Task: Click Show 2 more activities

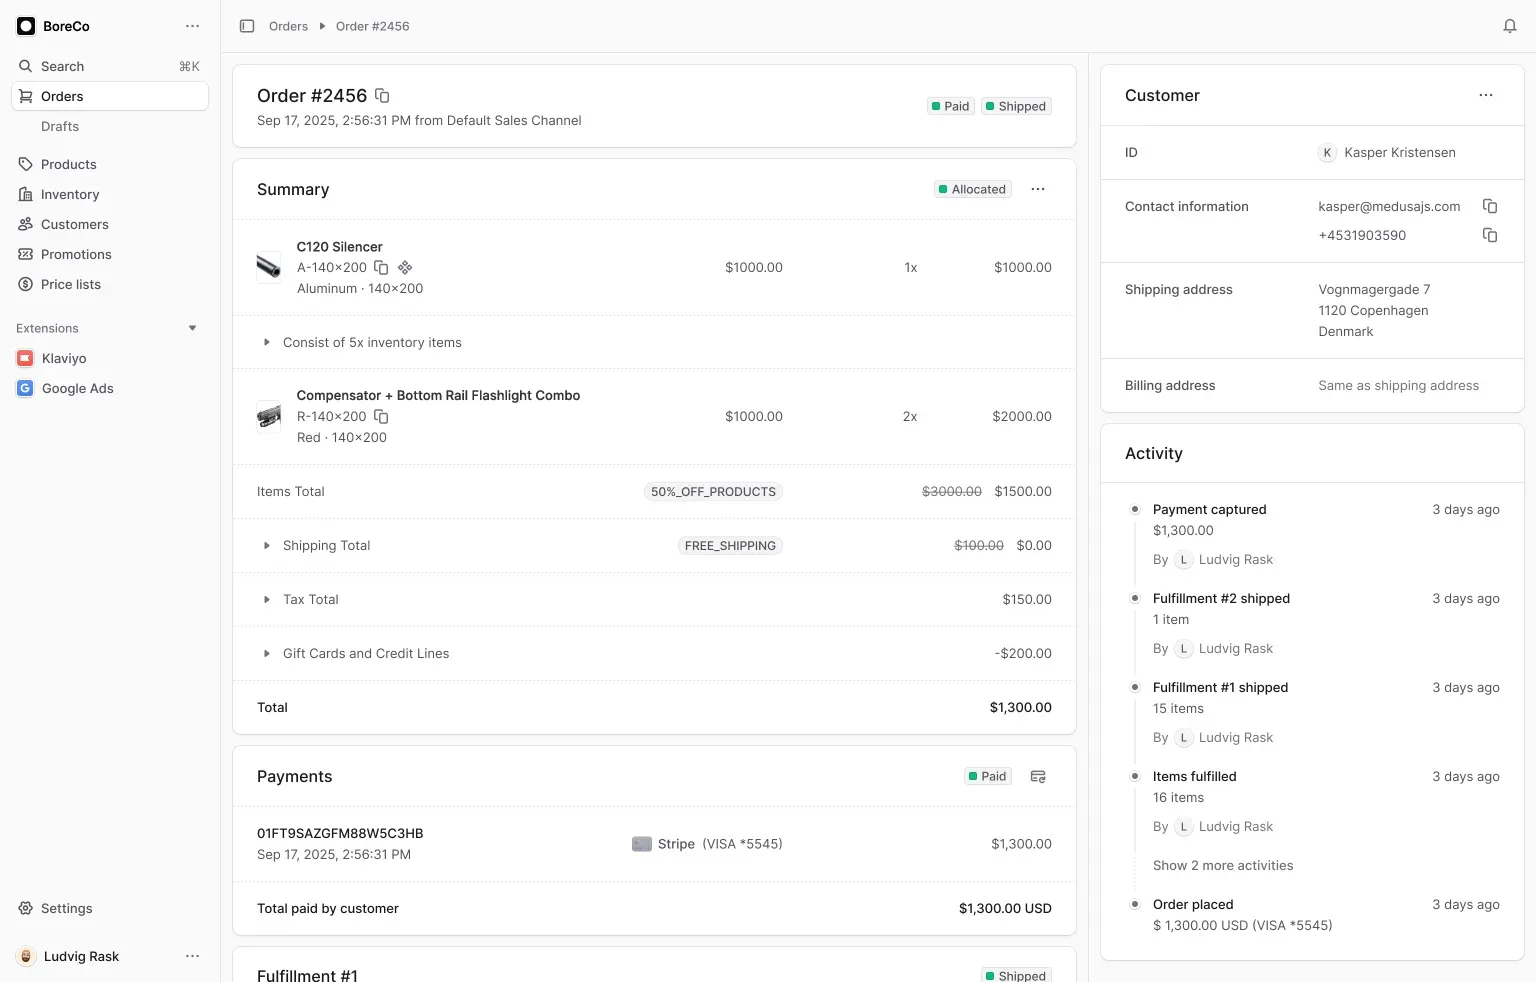Action: tap(1222, 865)
